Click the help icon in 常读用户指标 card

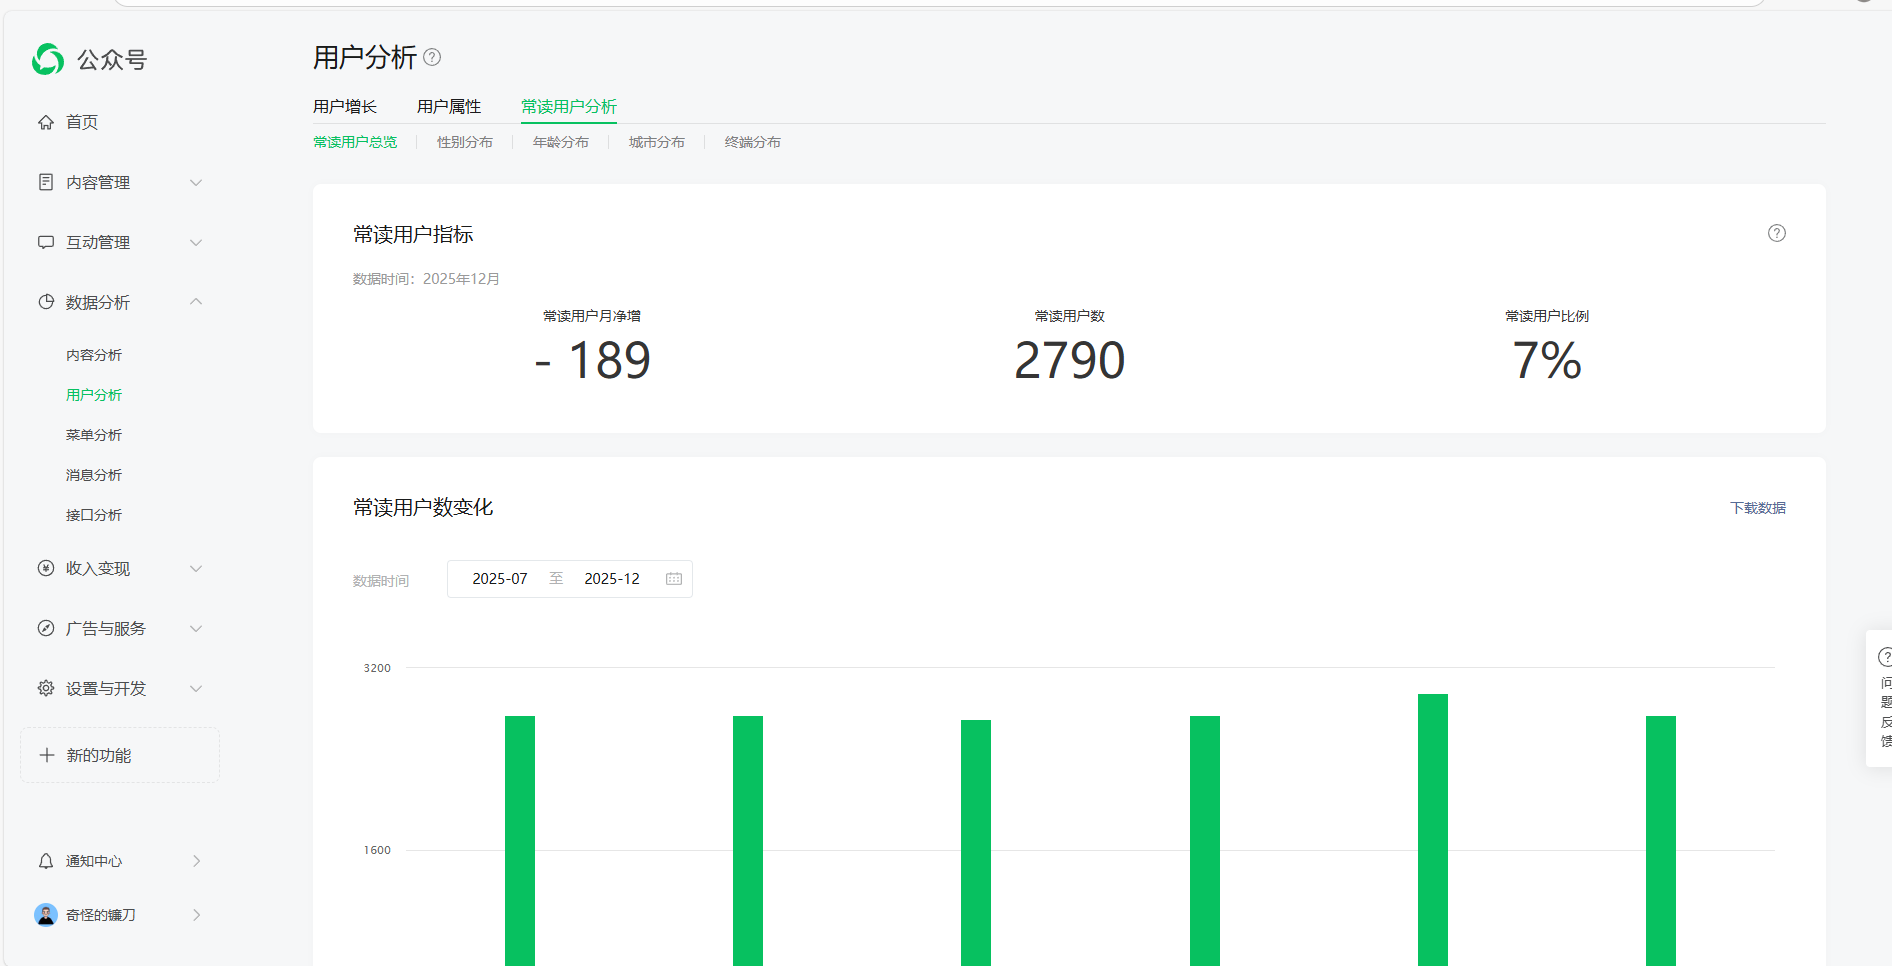coord(1776,233)
